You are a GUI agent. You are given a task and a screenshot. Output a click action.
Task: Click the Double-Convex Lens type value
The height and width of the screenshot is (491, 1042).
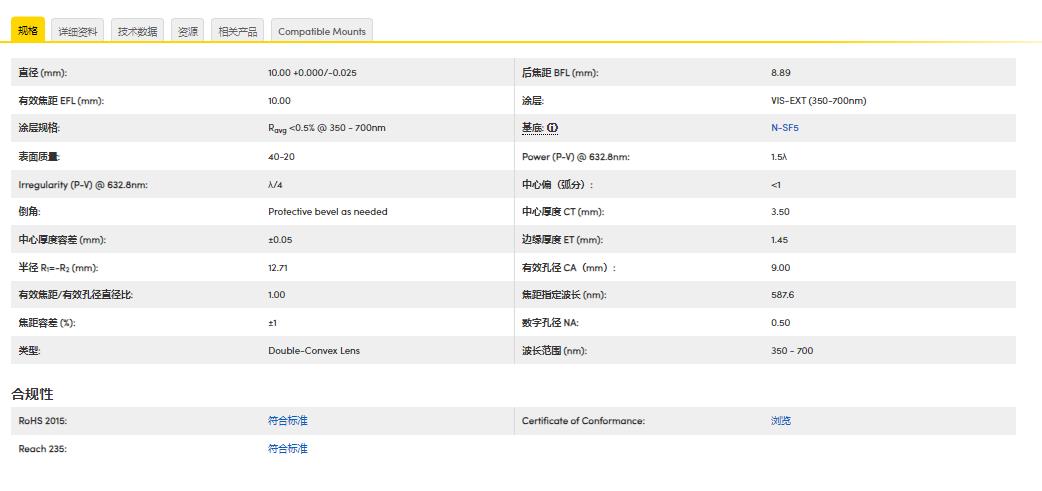(x=313, y=351)
